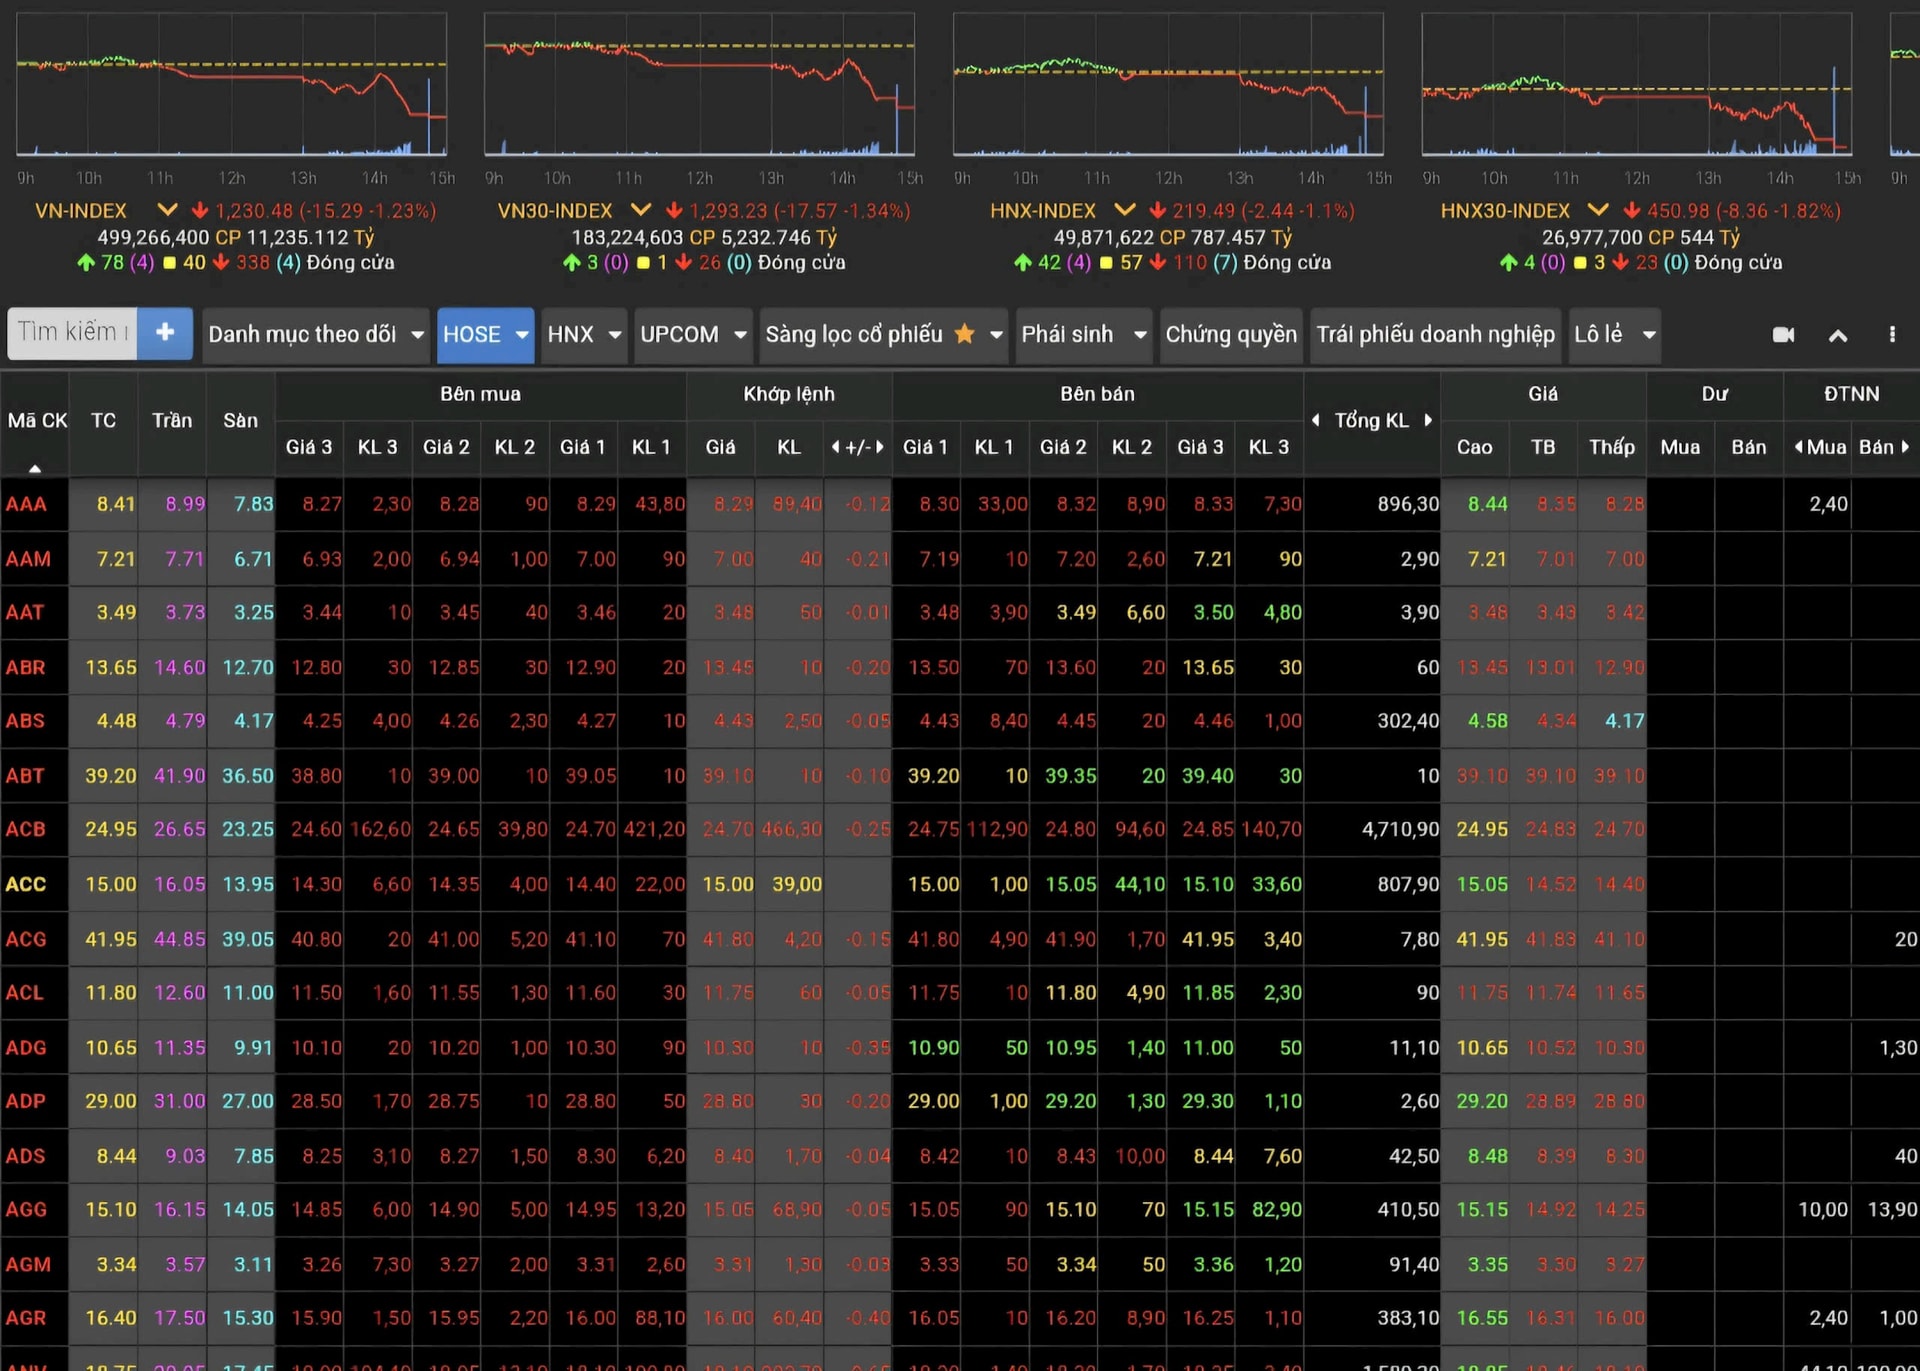Open stock symbol ABS
Image resolution: width=1920 pixels, height=1371 pixels.
point(26,720)
